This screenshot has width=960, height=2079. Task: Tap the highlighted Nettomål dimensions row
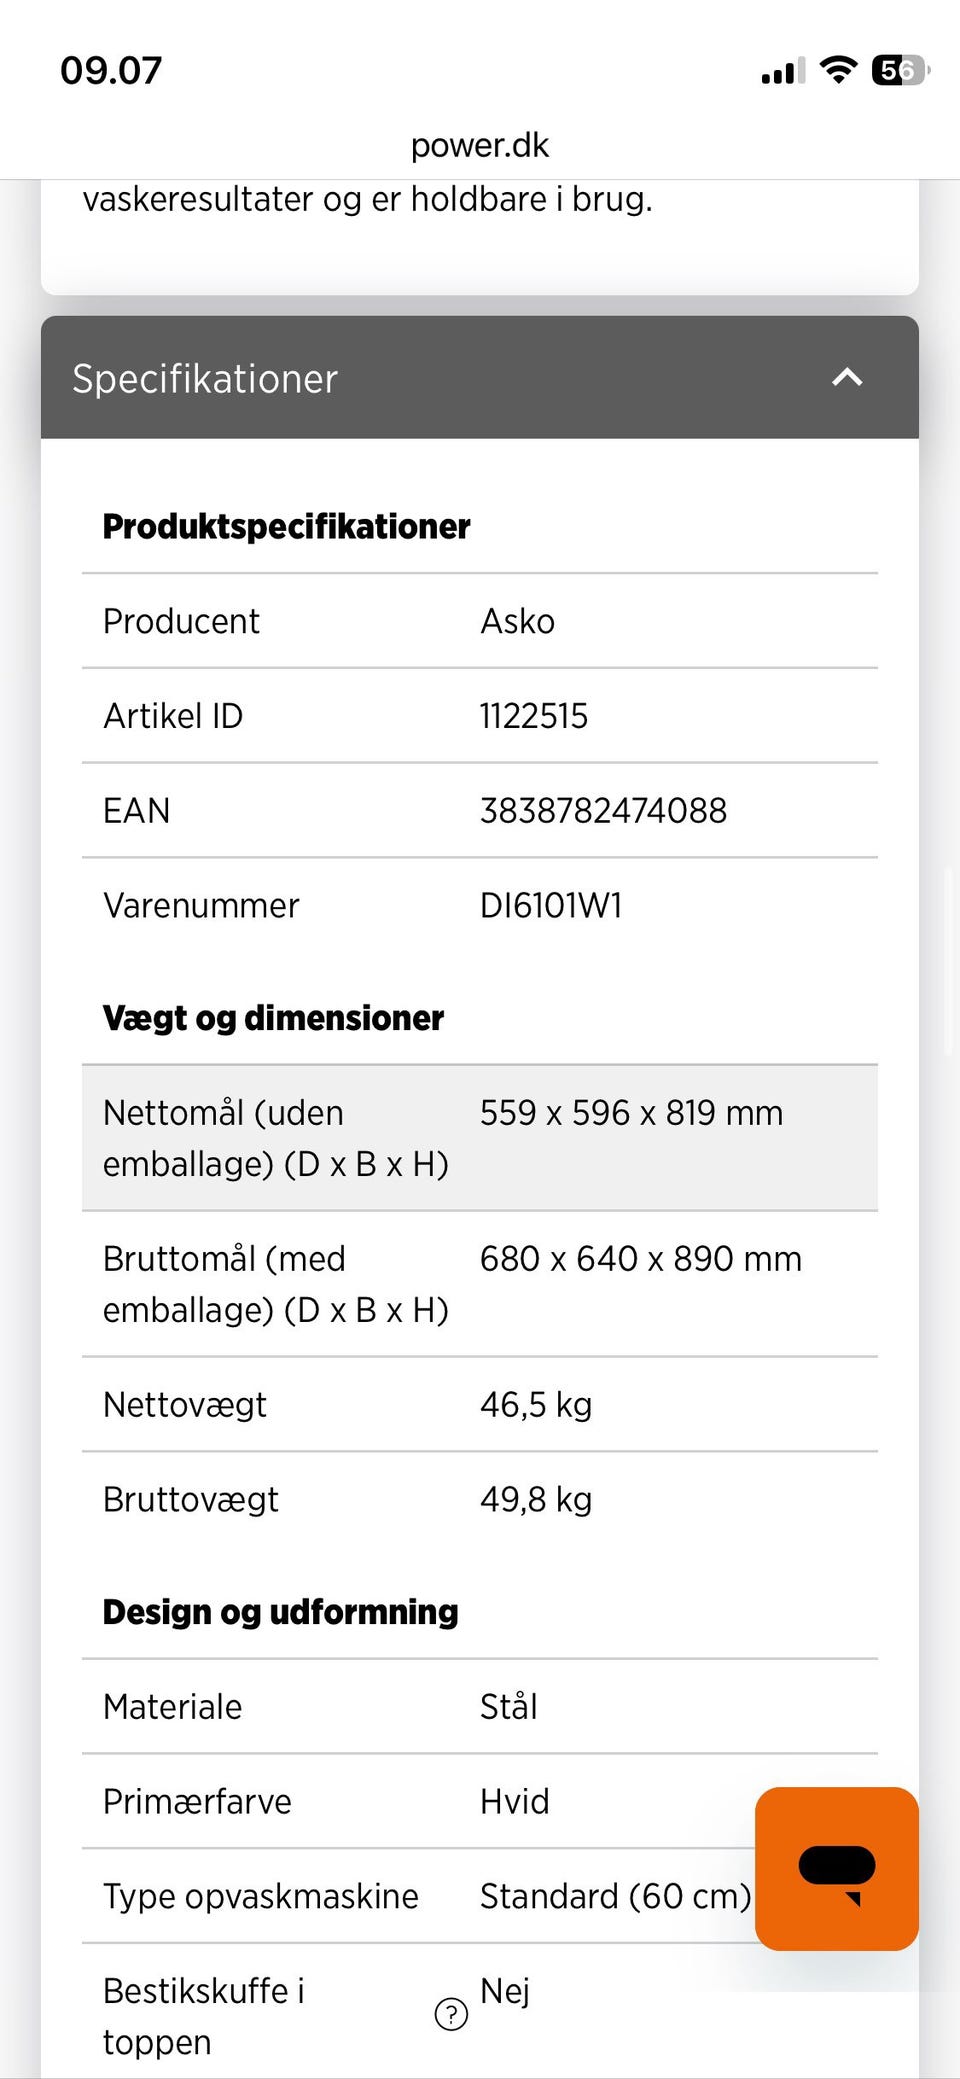(x=480, y=1138)
